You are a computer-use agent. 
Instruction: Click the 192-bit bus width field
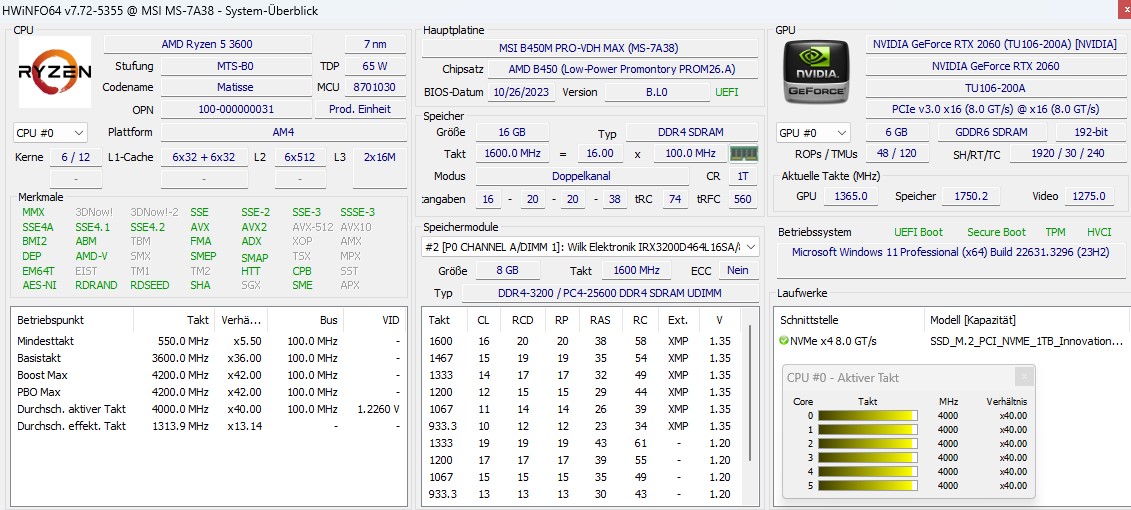[x=1091, y=133]
